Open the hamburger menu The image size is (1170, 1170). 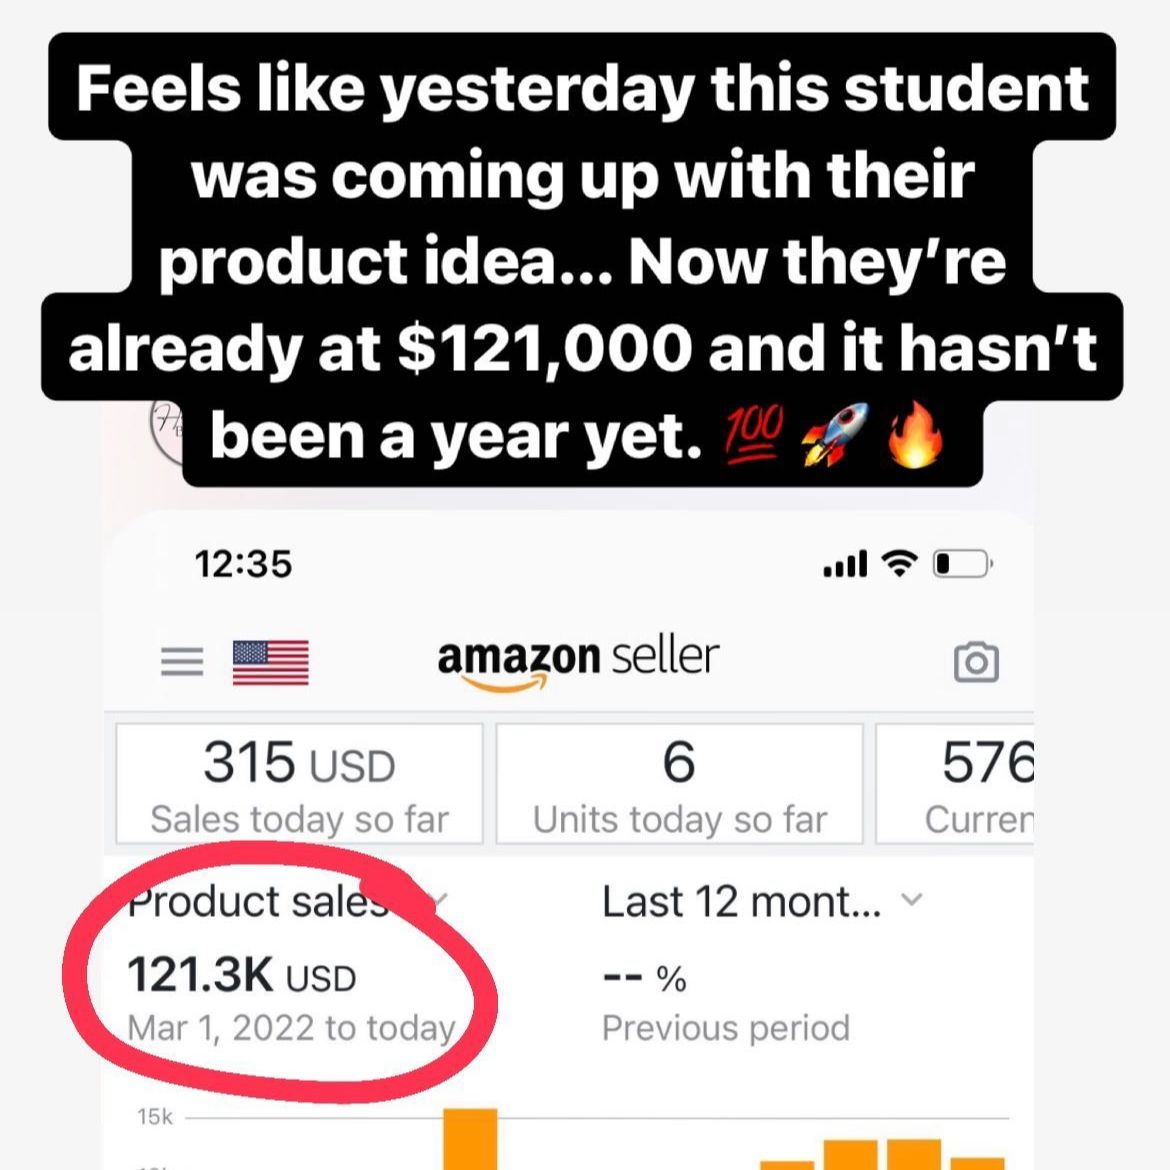[x=182, y=661]
